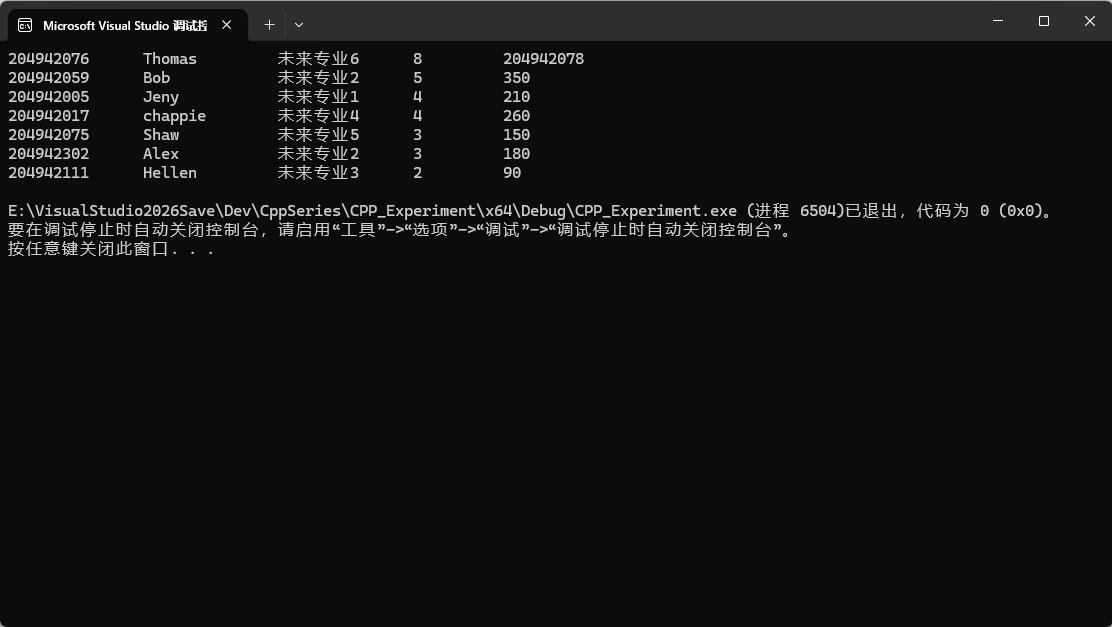This screenshot has width=1112, height=627.
Task: Click the name Shaw
Action: tap(161, 135)
